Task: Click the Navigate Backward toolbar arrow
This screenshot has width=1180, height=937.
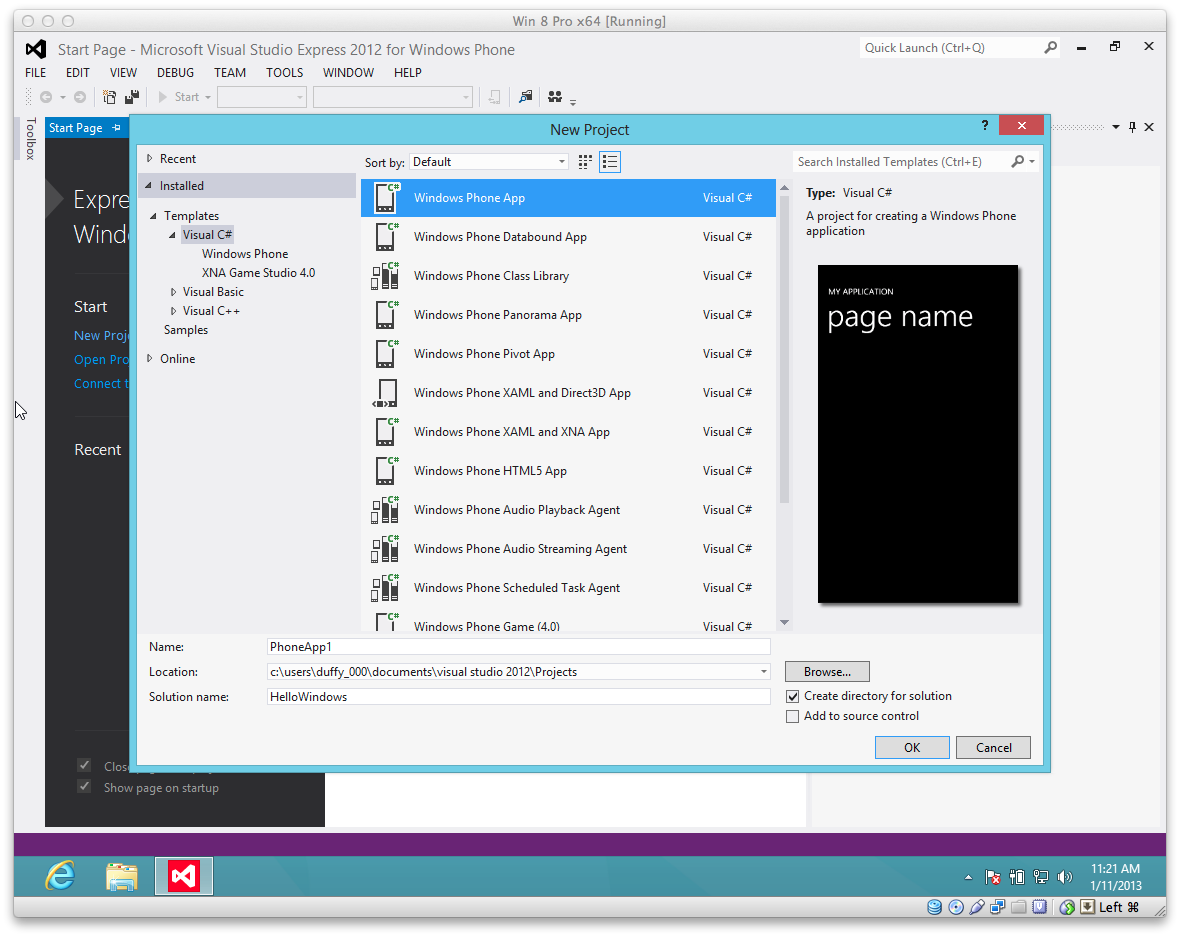Action: [x=46, y=97]
